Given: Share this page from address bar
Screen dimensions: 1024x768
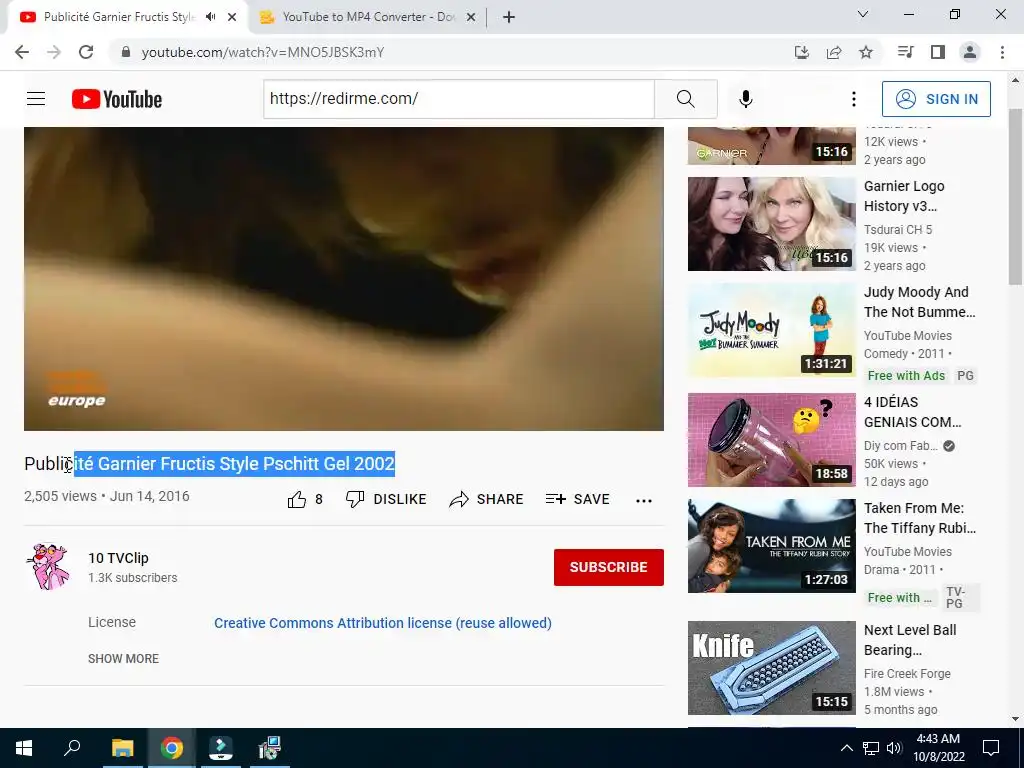Looking at the screenshot, I should (834, 52).
